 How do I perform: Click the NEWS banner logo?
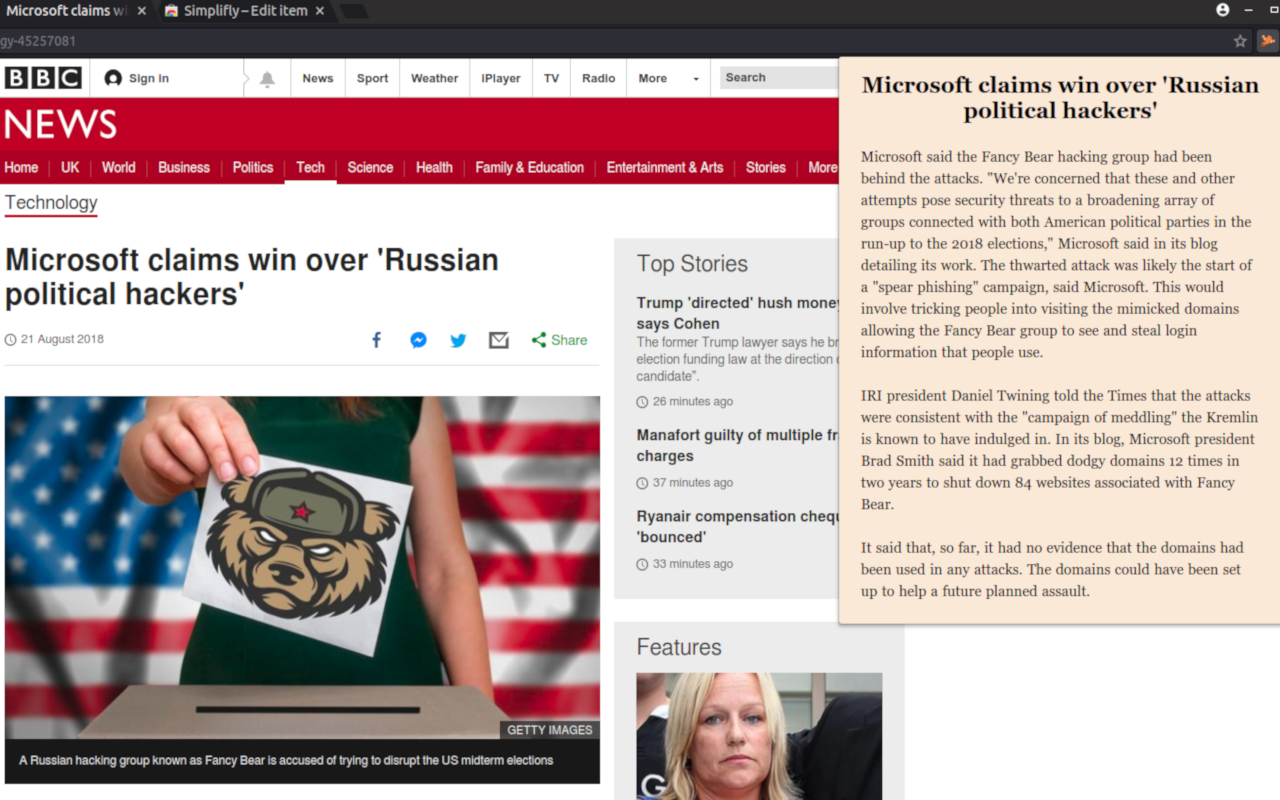click(x=61, y=125)
